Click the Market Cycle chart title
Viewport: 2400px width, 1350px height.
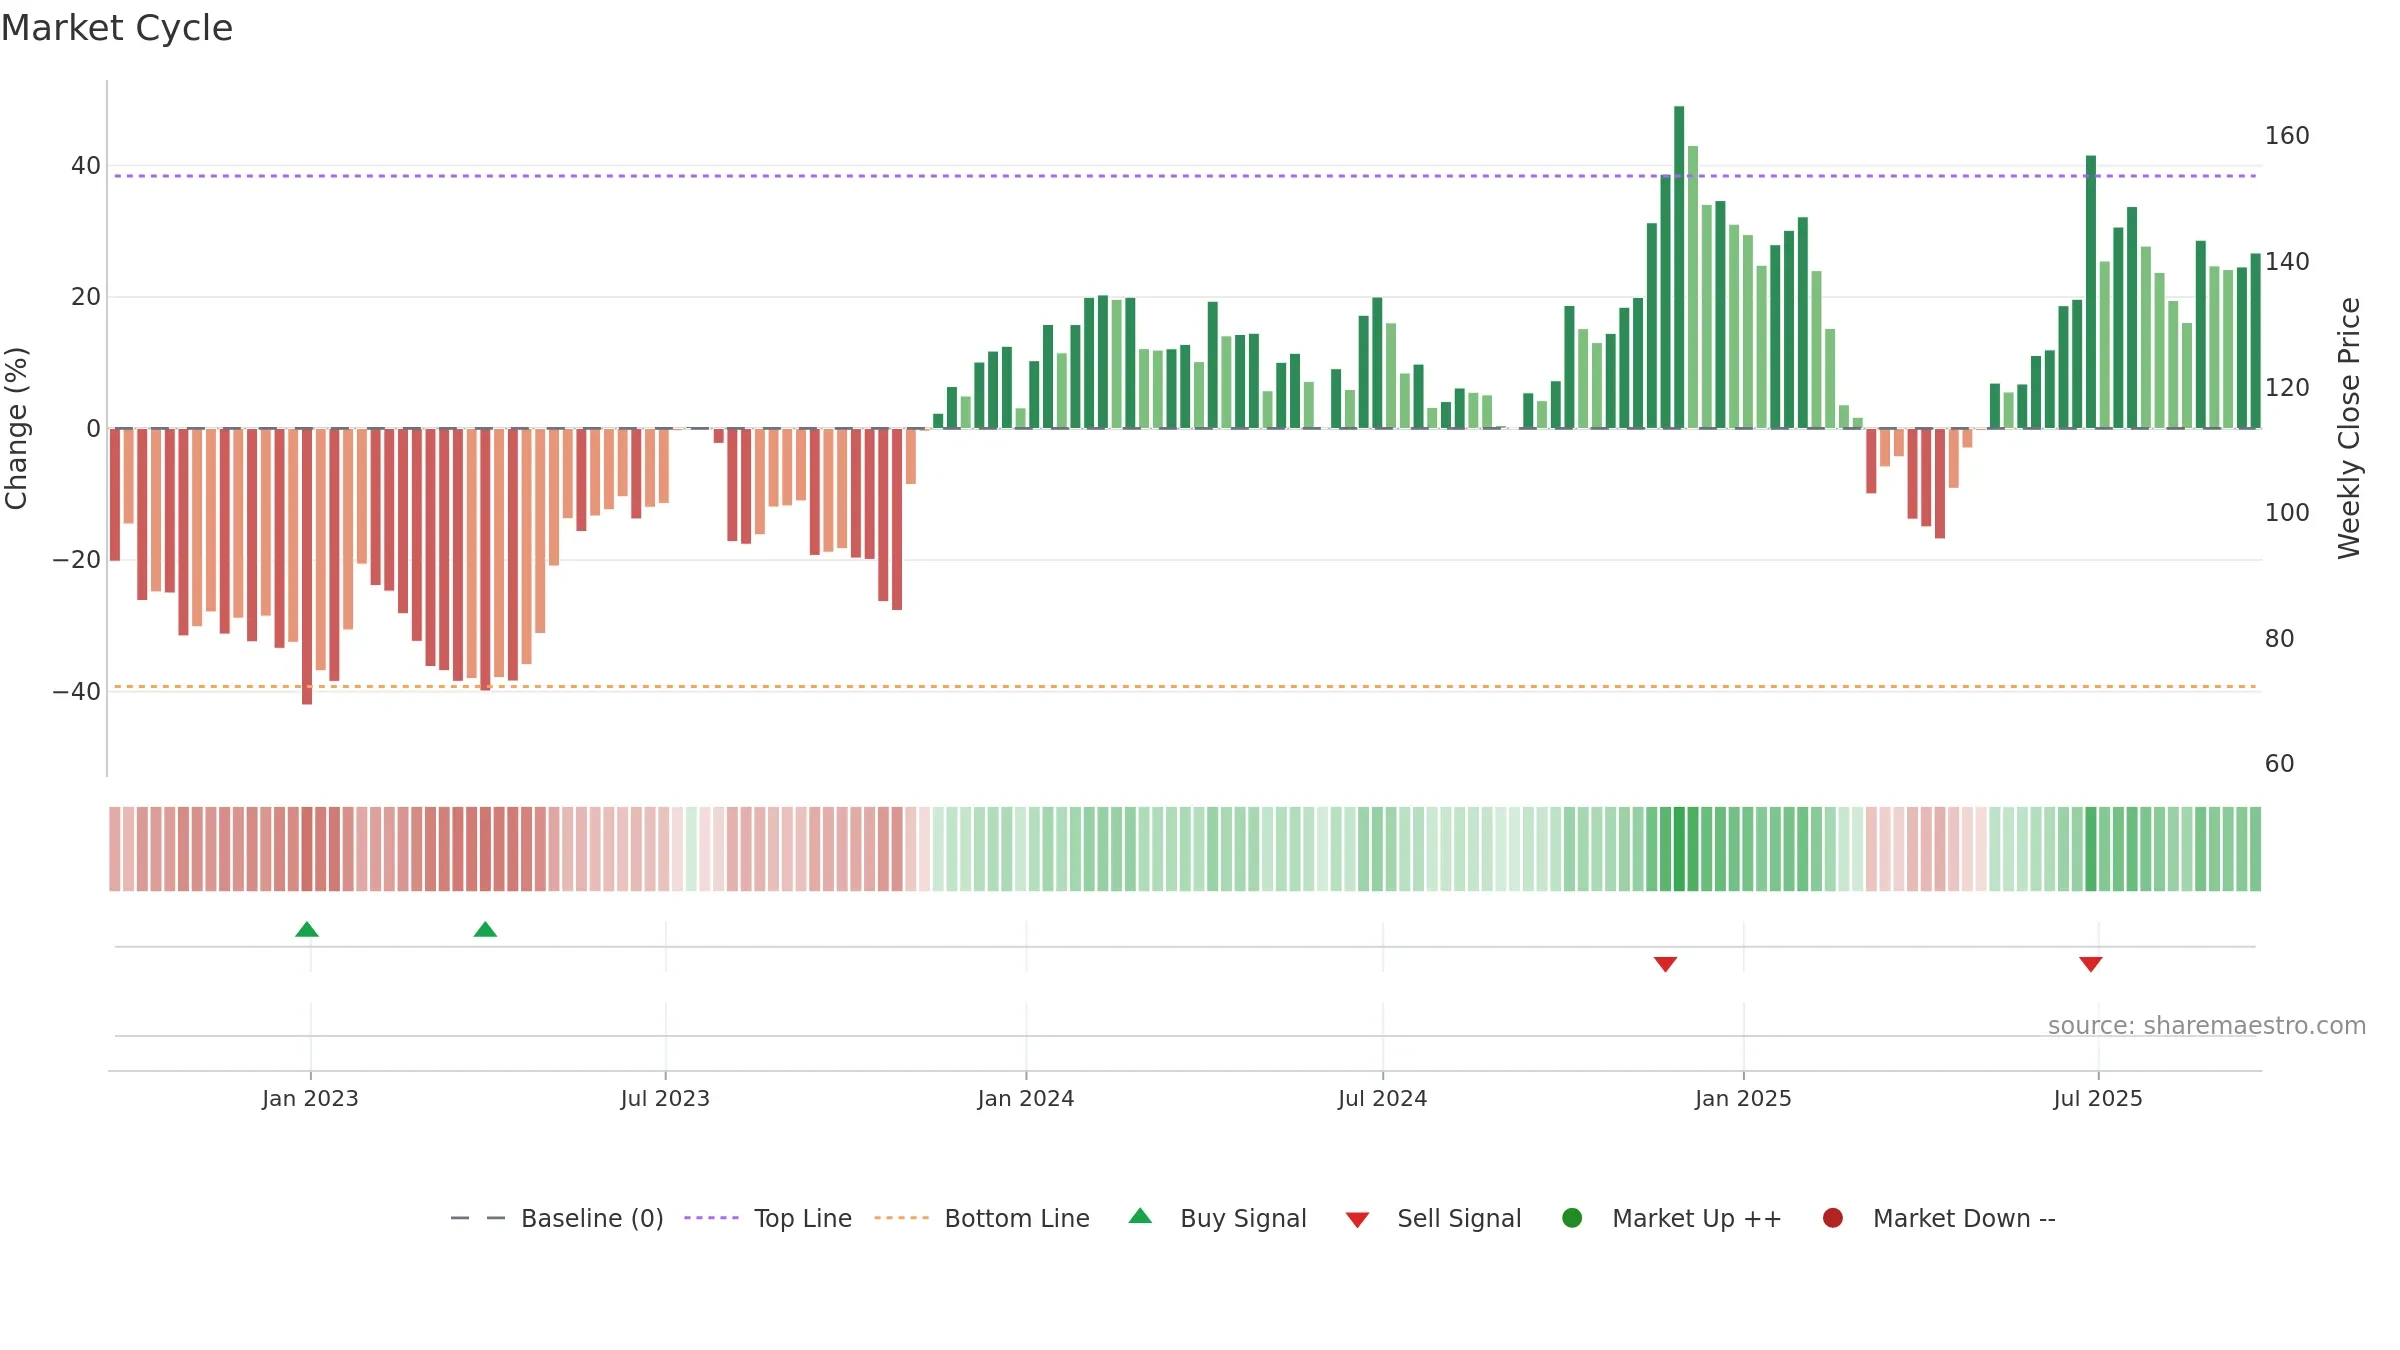(117, 28)
